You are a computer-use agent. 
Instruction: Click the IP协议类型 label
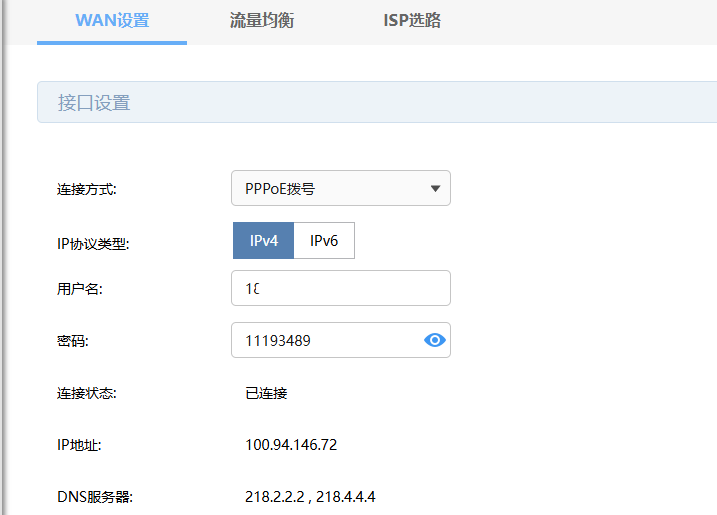pyautogui.click(x=93, y=242)
